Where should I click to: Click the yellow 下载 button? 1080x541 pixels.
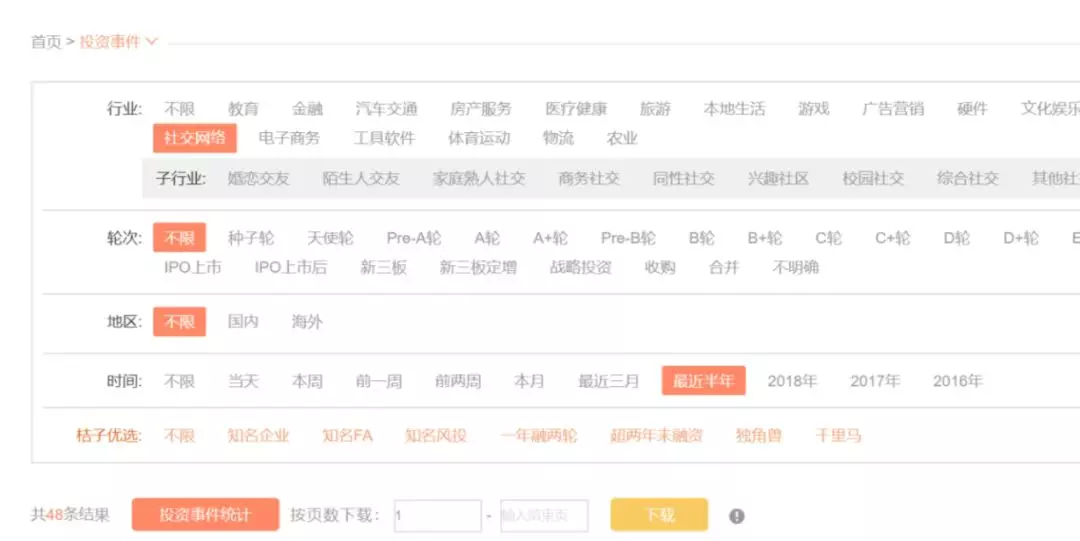pos(659,515)
